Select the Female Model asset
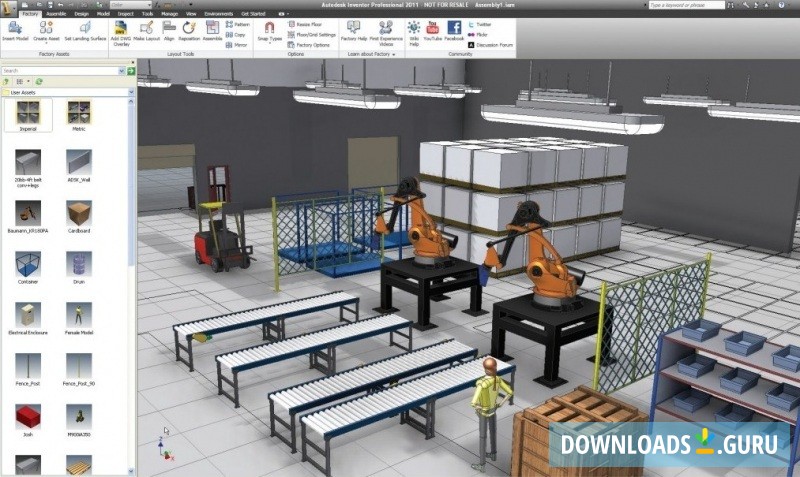 (x=79, y=319)
